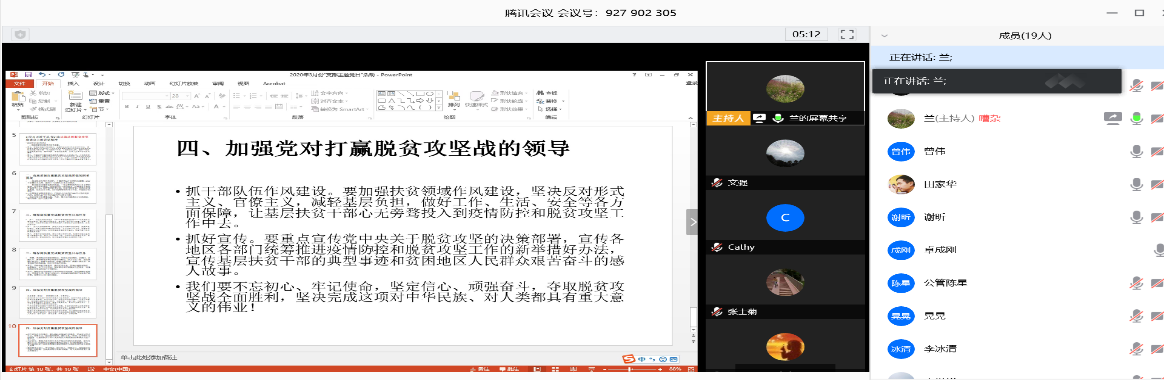Image resolution: width=1164 pixels, height=380 pixels.
Task: Toggle microphone for member 曾伟
Action: (1136, 151)
